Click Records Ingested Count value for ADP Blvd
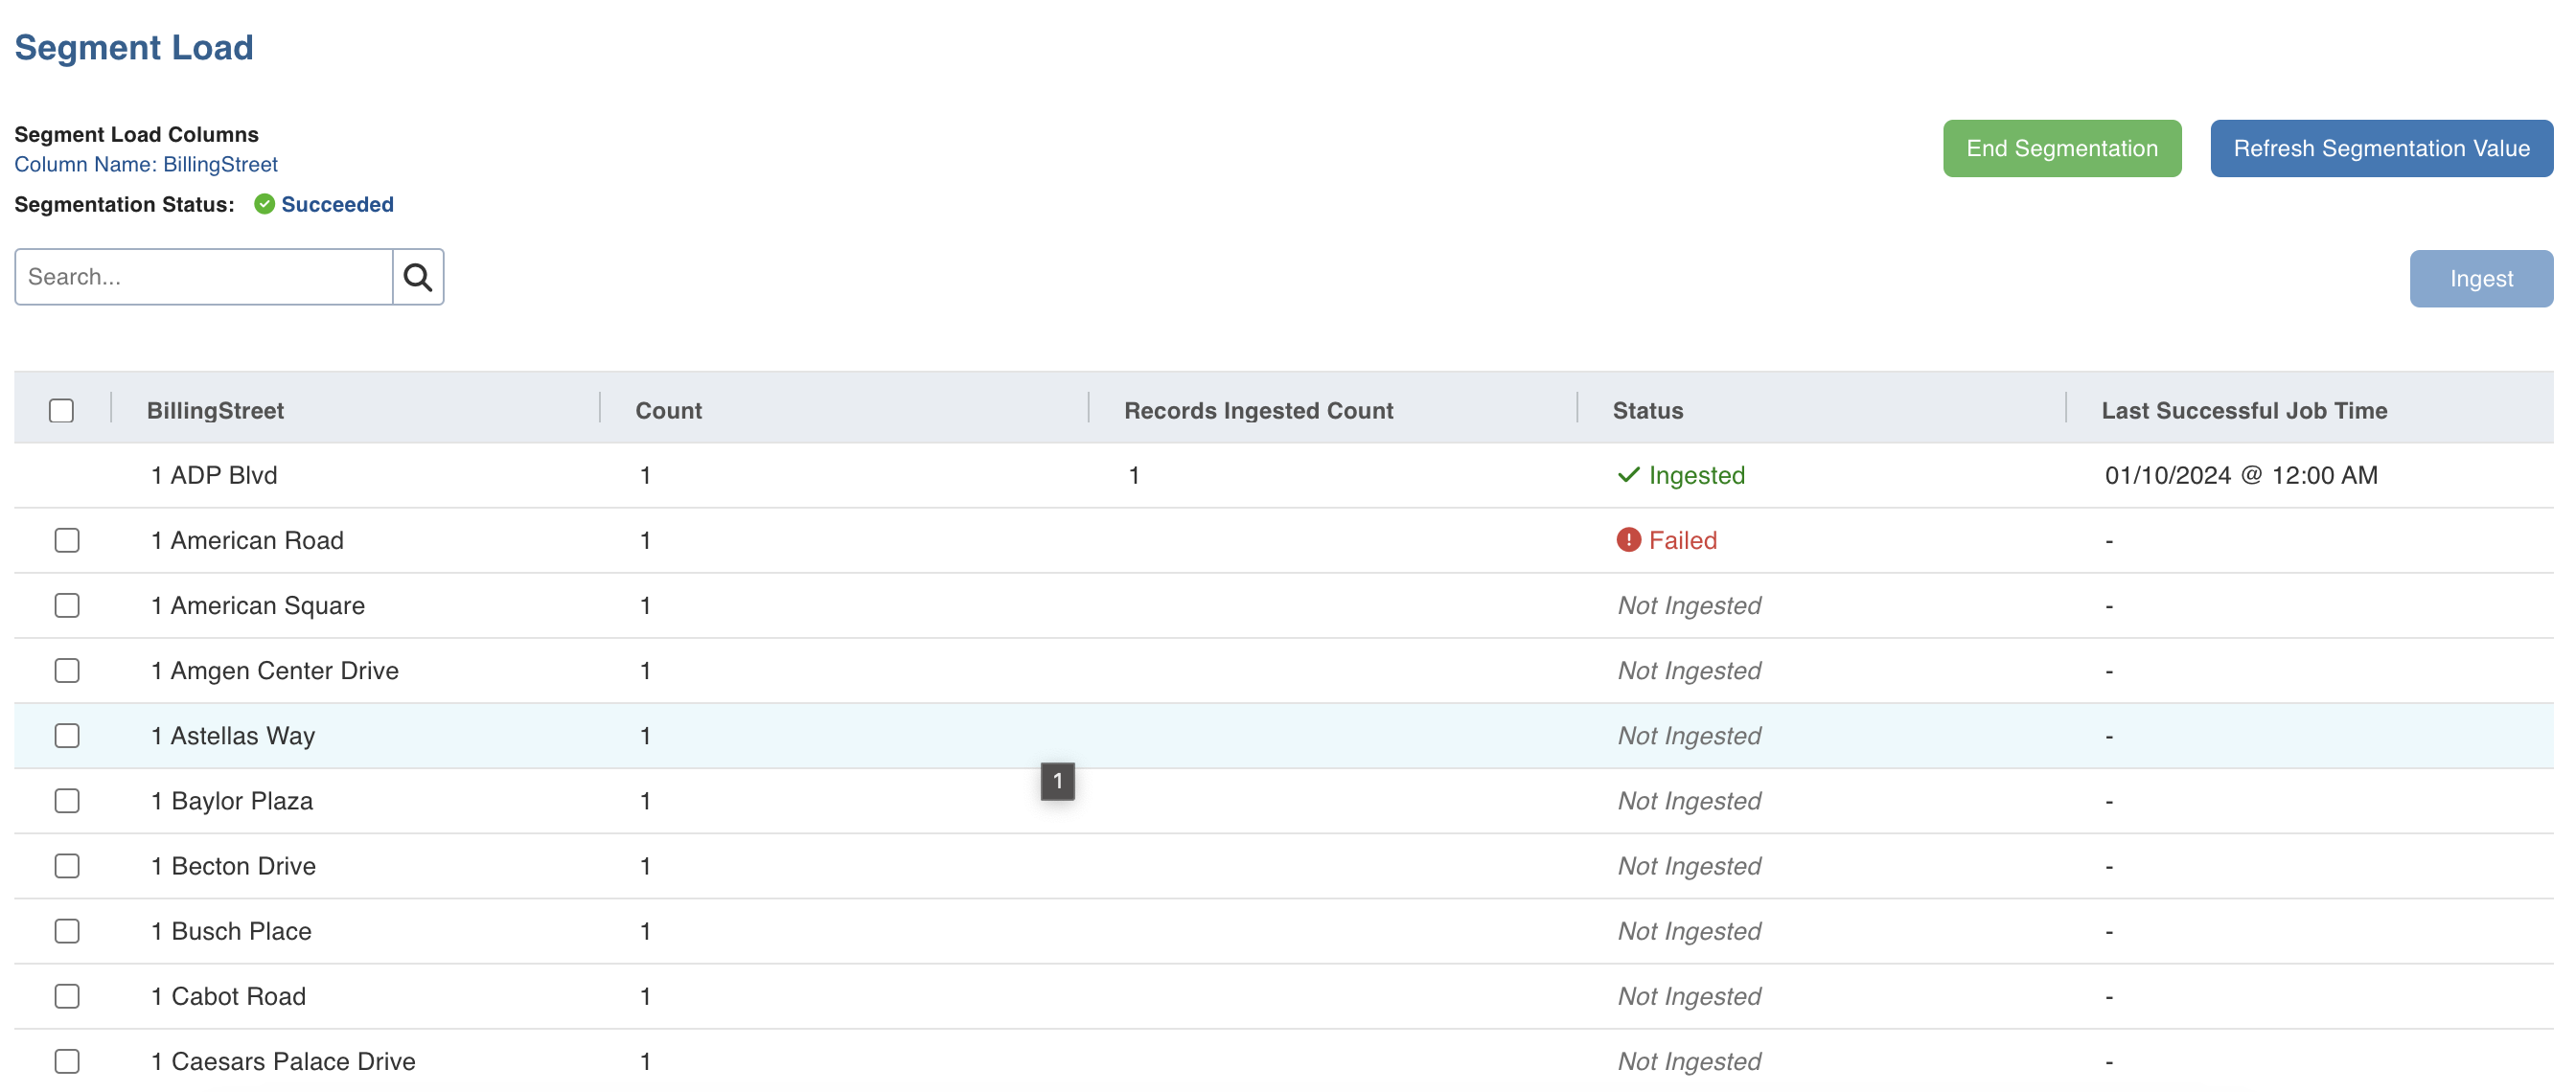 (x=1134, y=475)
